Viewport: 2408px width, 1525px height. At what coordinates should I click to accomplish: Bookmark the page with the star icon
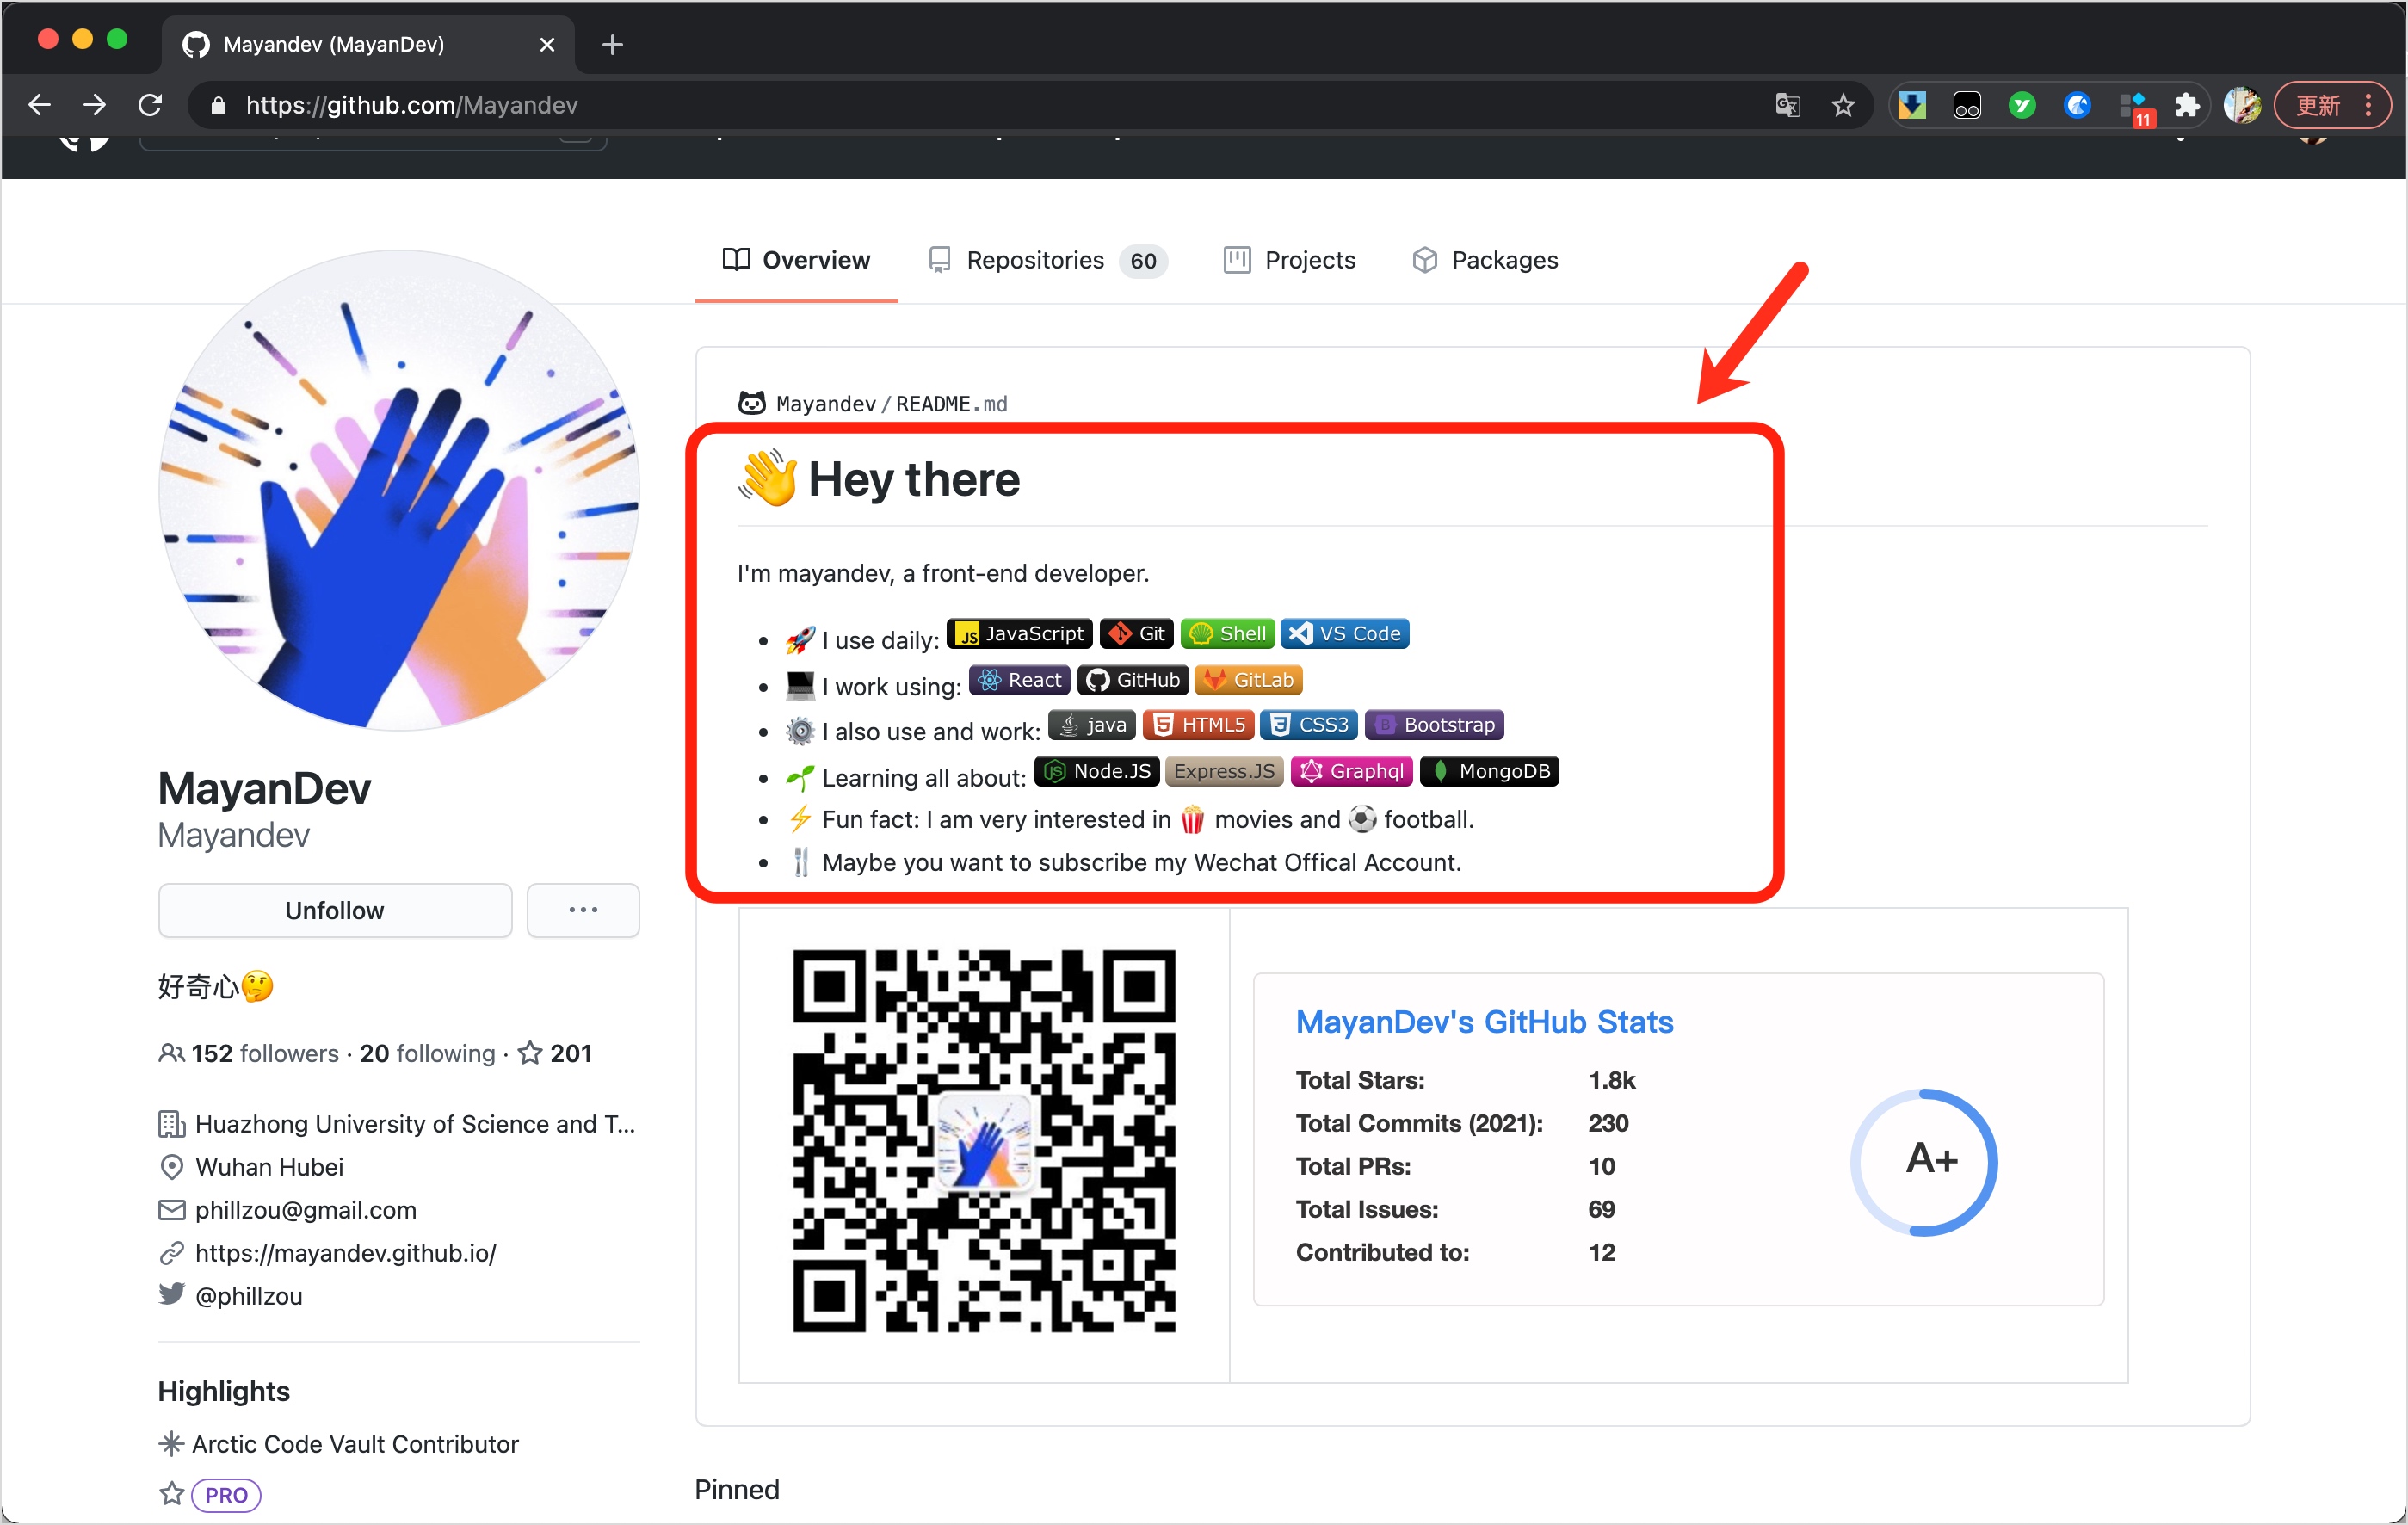coord(1842,105)
